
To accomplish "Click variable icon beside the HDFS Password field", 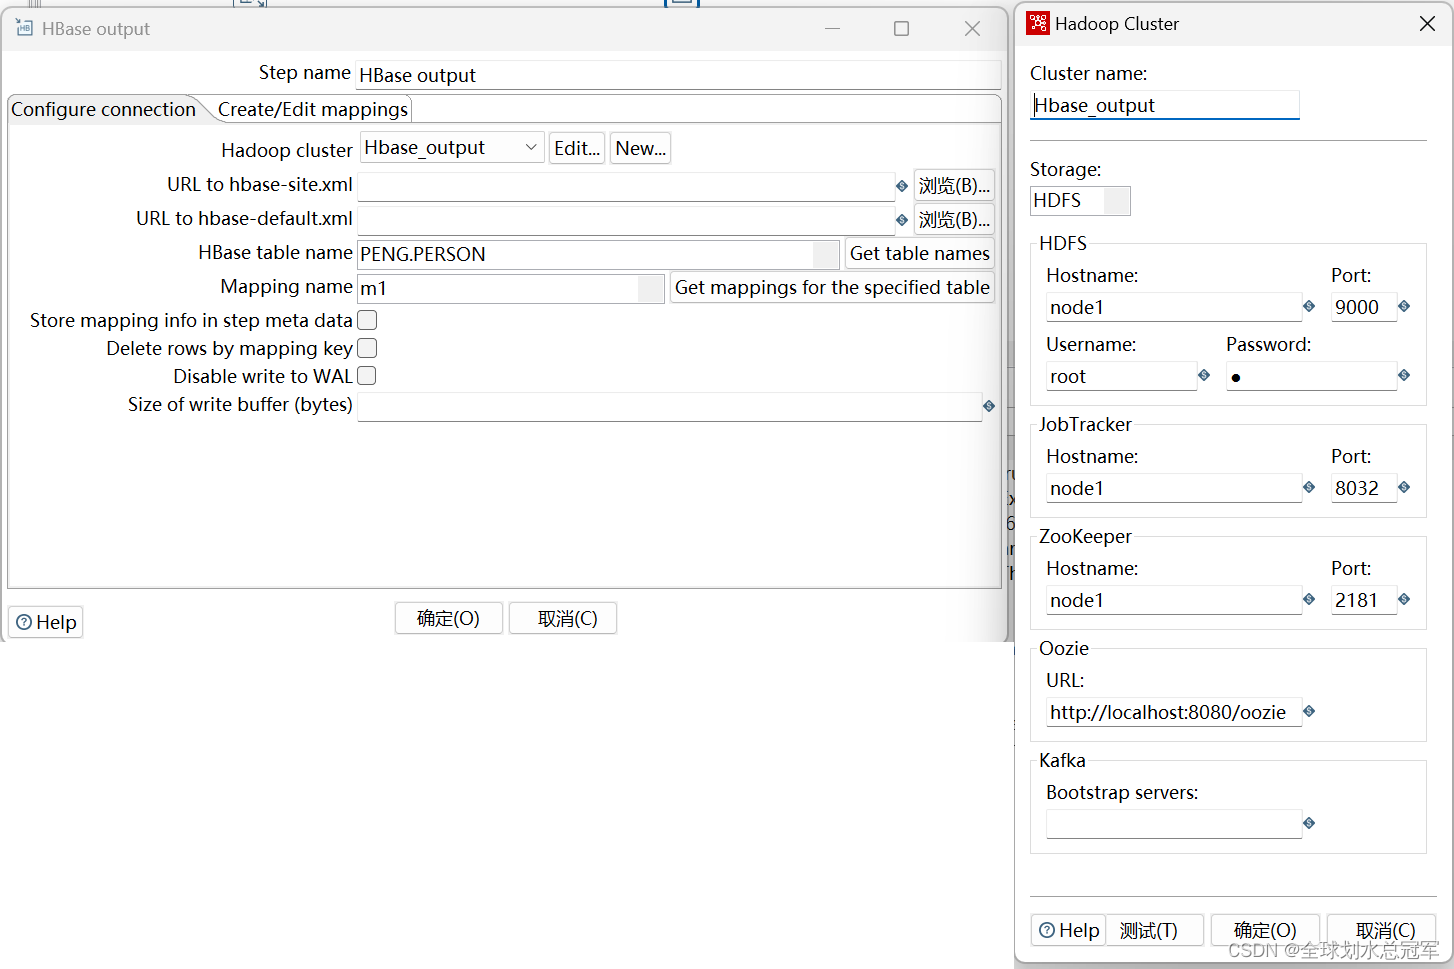I will coord(1403,376).
